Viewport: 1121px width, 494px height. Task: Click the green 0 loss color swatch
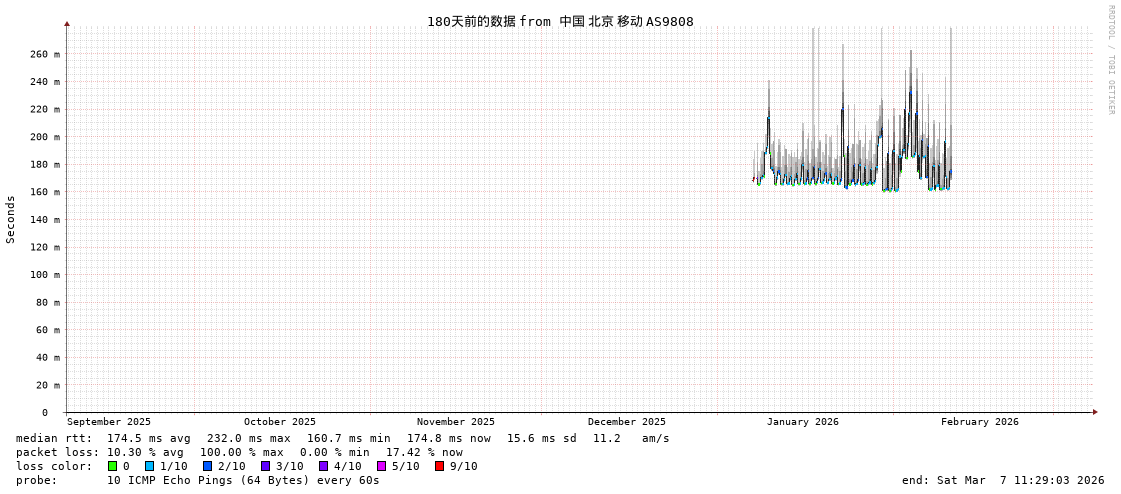[113, 466]
